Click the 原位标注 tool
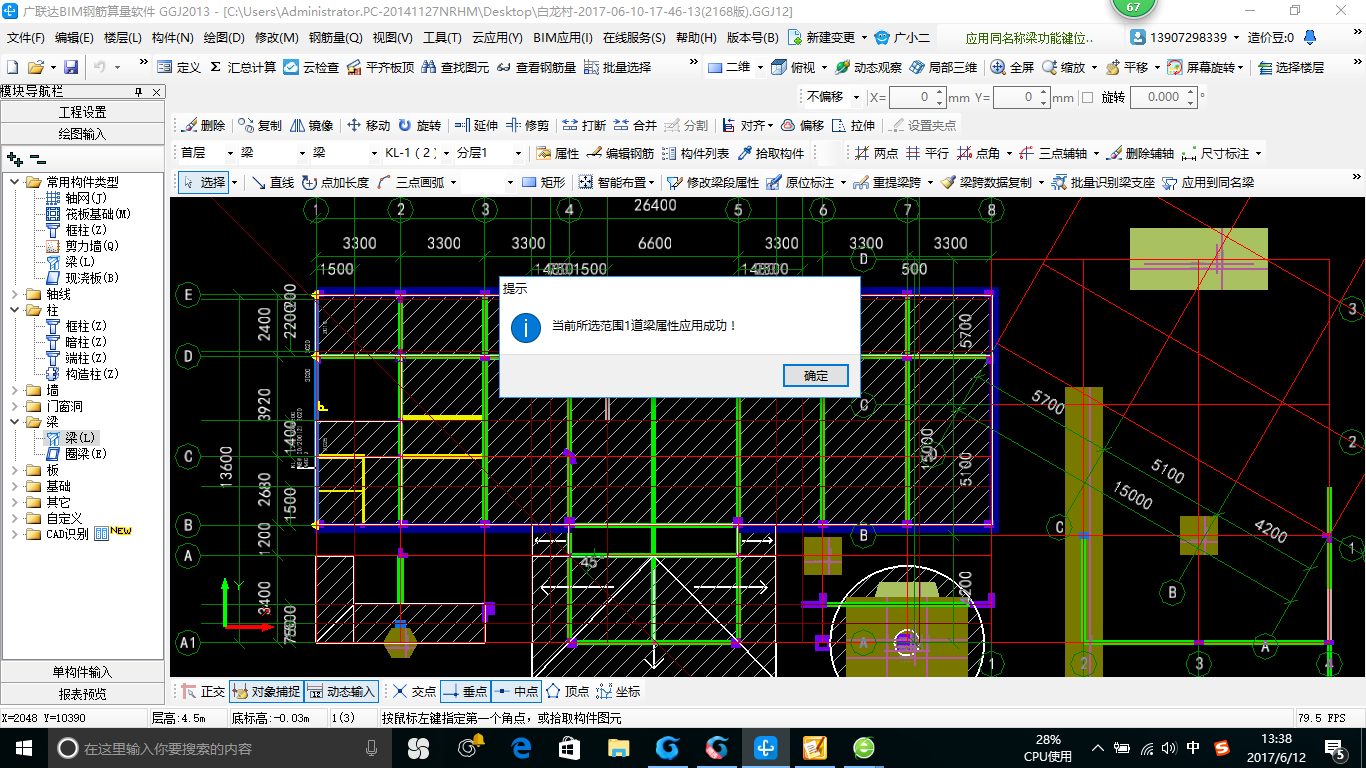Viewport: 1366px width, 768px height. click(x=800, y=182)
